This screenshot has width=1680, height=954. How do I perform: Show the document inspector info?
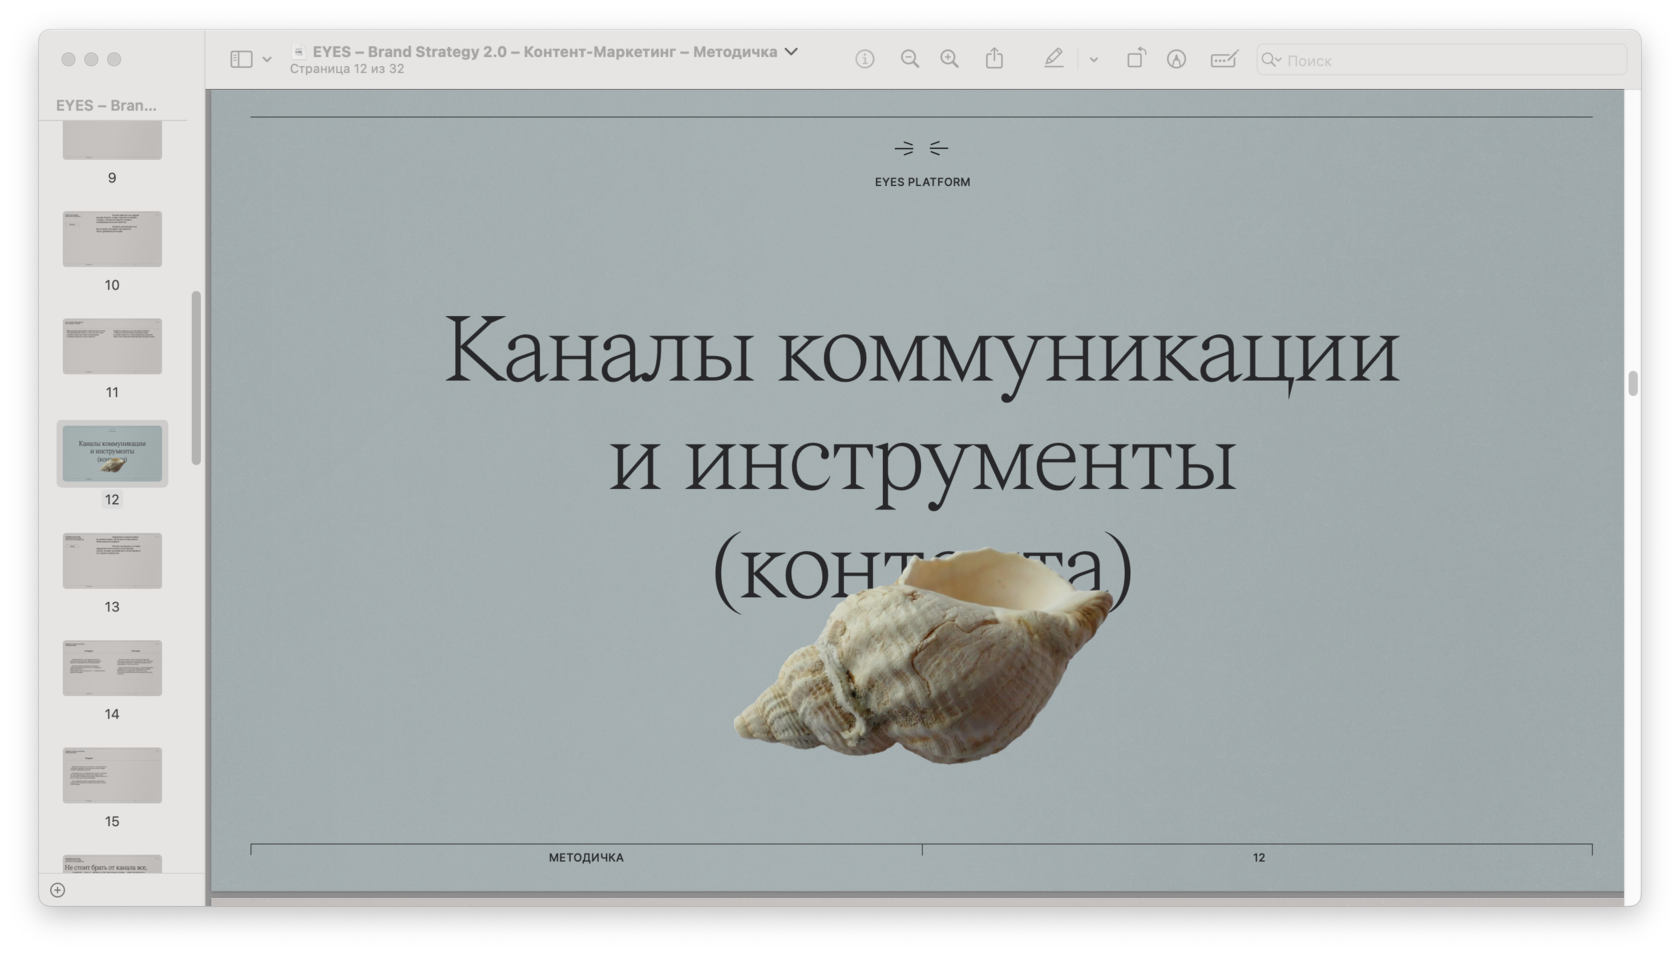pyautogui.click(x=865, y=59)
